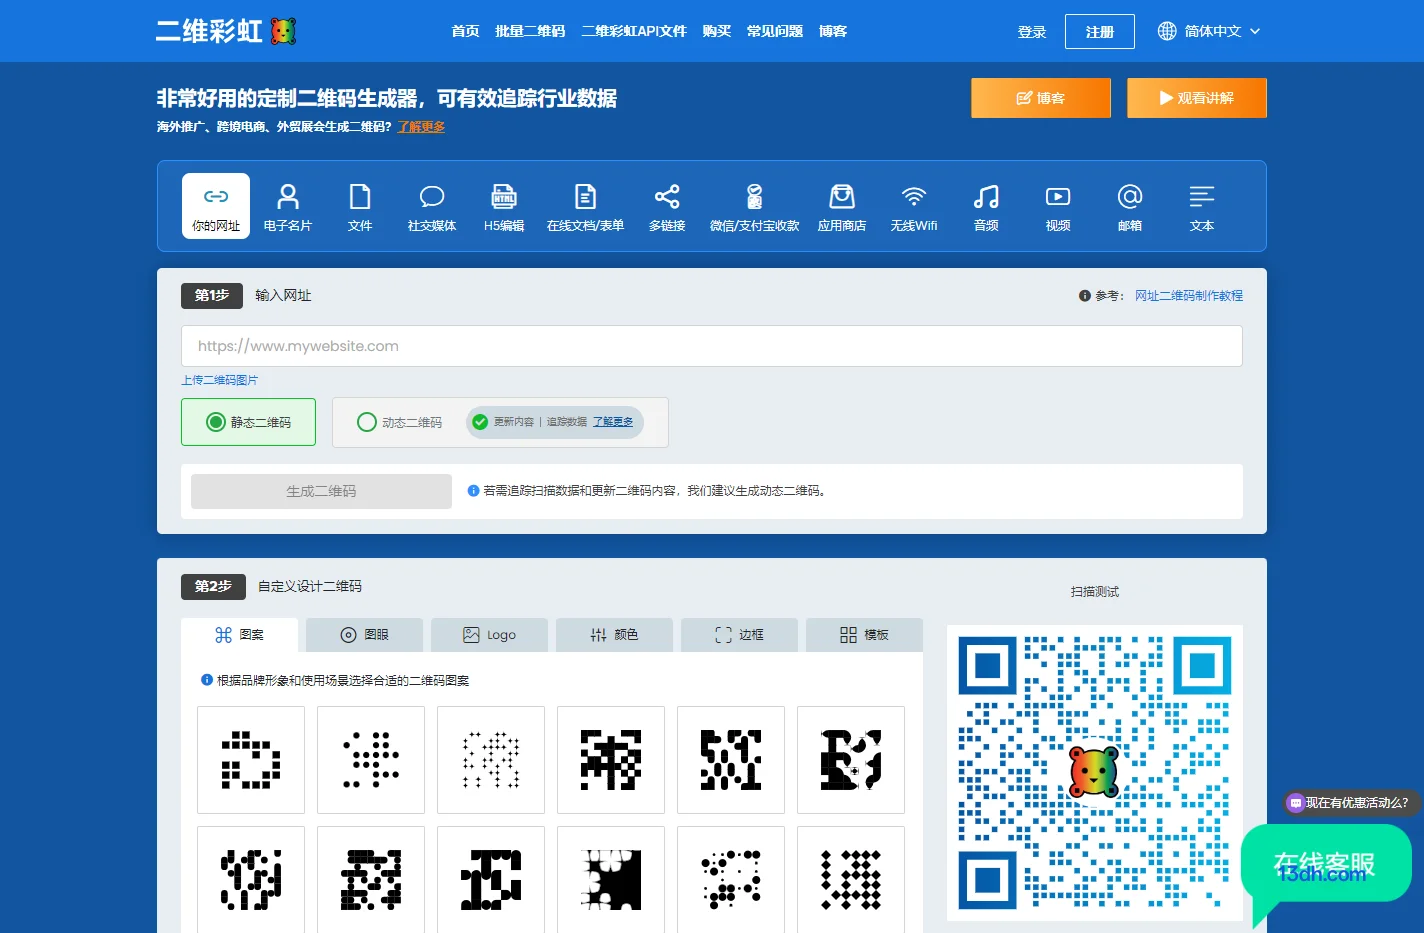Click the 观看讲解 watch video button
1424x933 pixels.
(1197, 98)
